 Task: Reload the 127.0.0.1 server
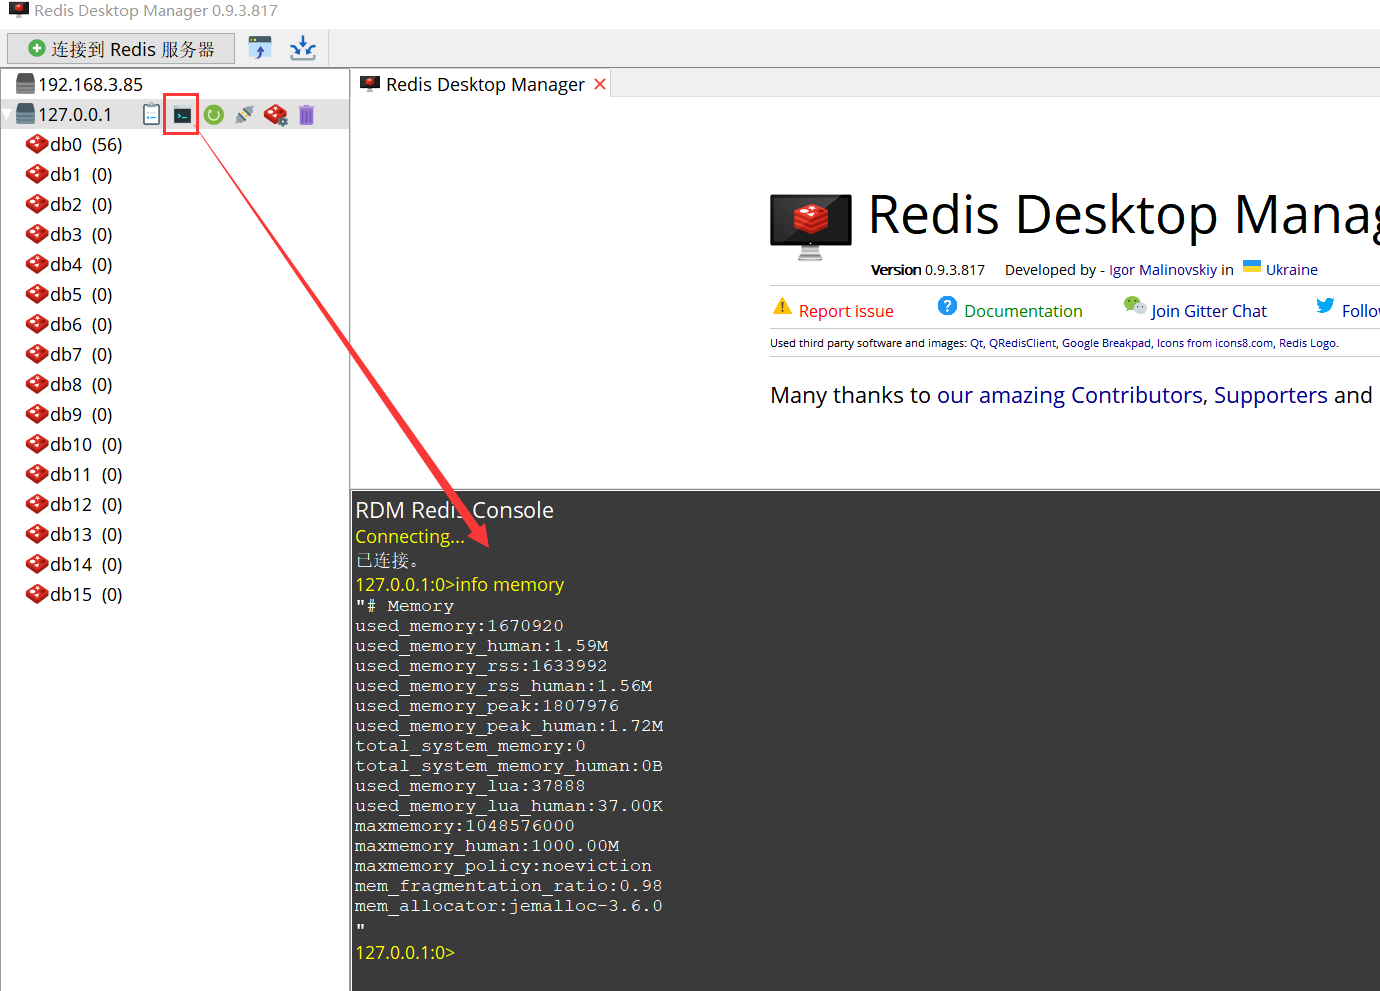pyautogui.click(x=214, y=115)
